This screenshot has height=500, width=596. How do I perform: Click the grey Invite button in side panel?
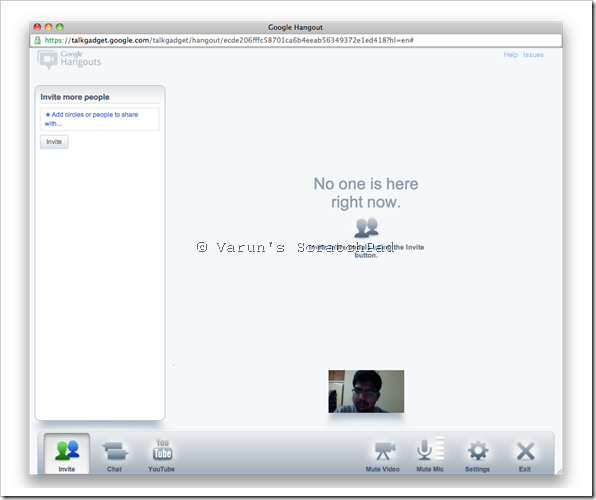tap(54, 142)
